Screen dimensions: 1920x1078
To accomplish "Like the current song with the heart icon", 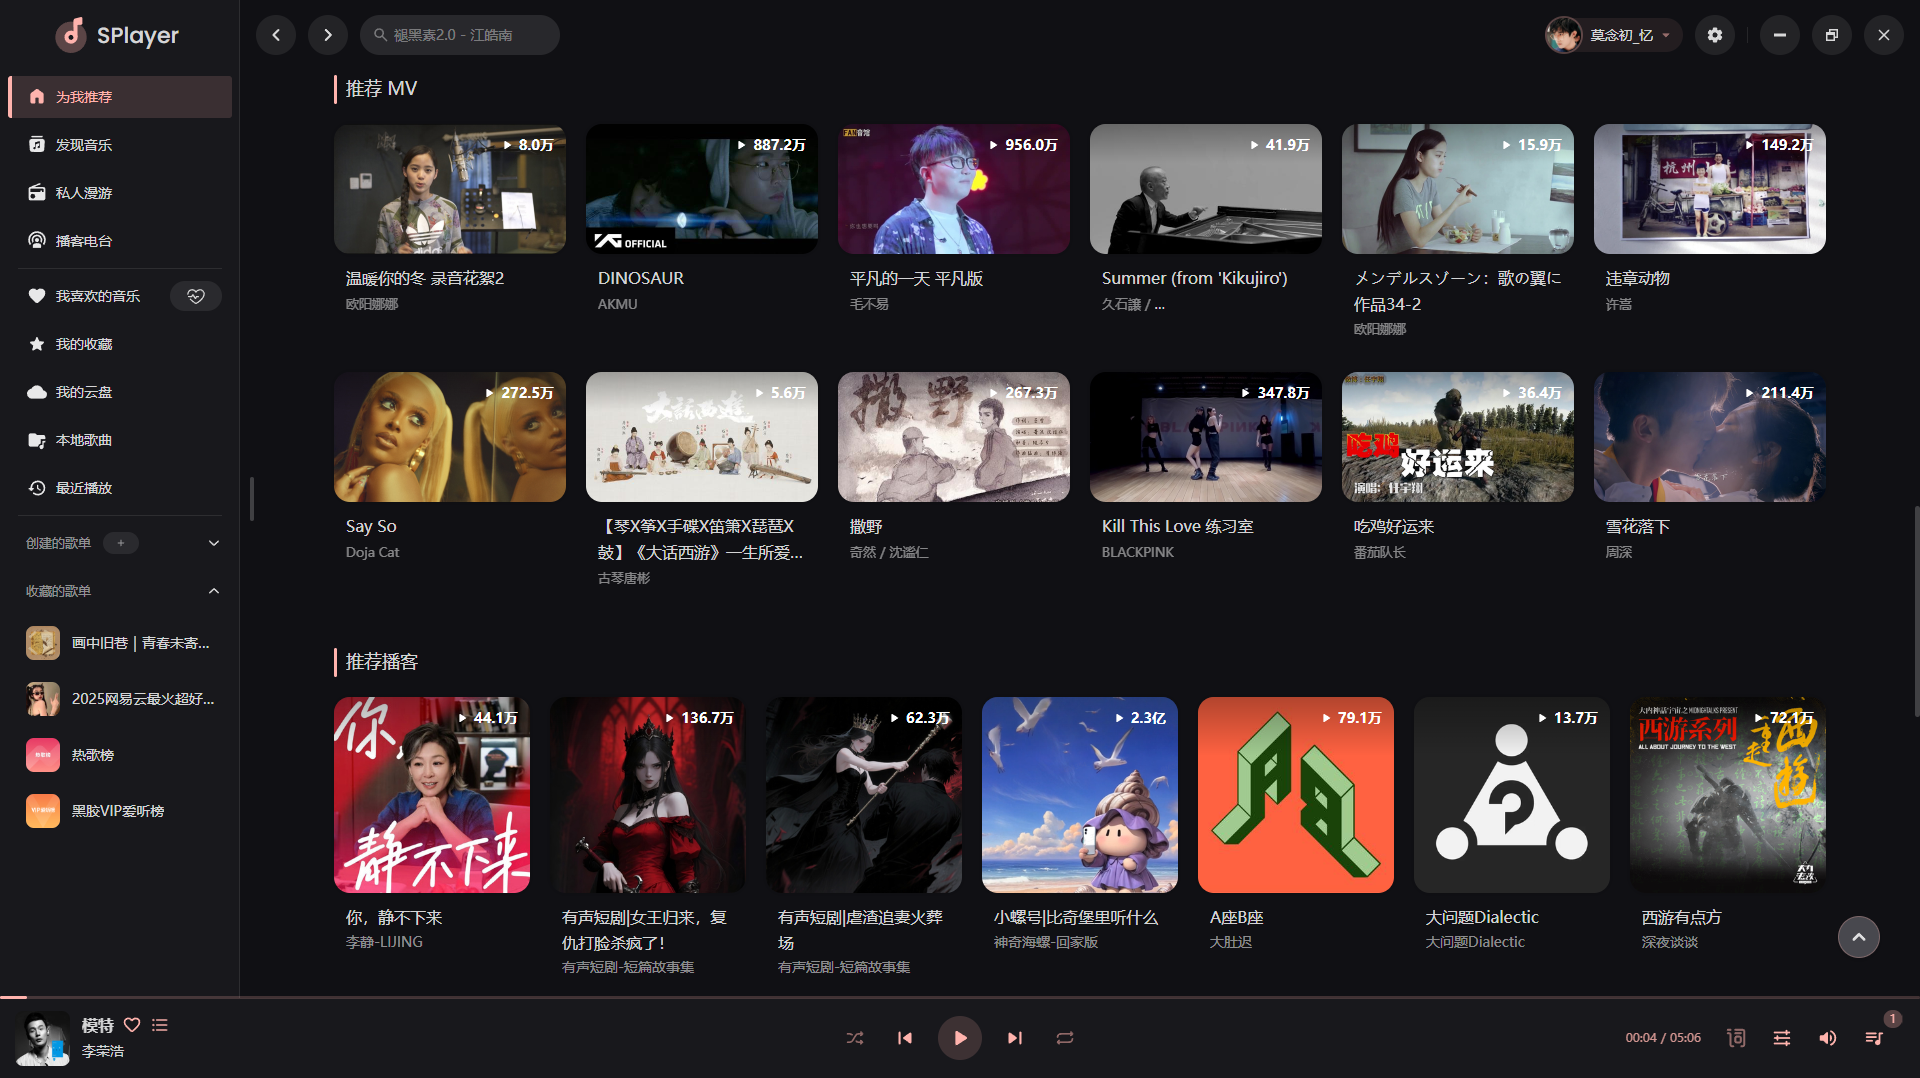I will [132, 1025].
